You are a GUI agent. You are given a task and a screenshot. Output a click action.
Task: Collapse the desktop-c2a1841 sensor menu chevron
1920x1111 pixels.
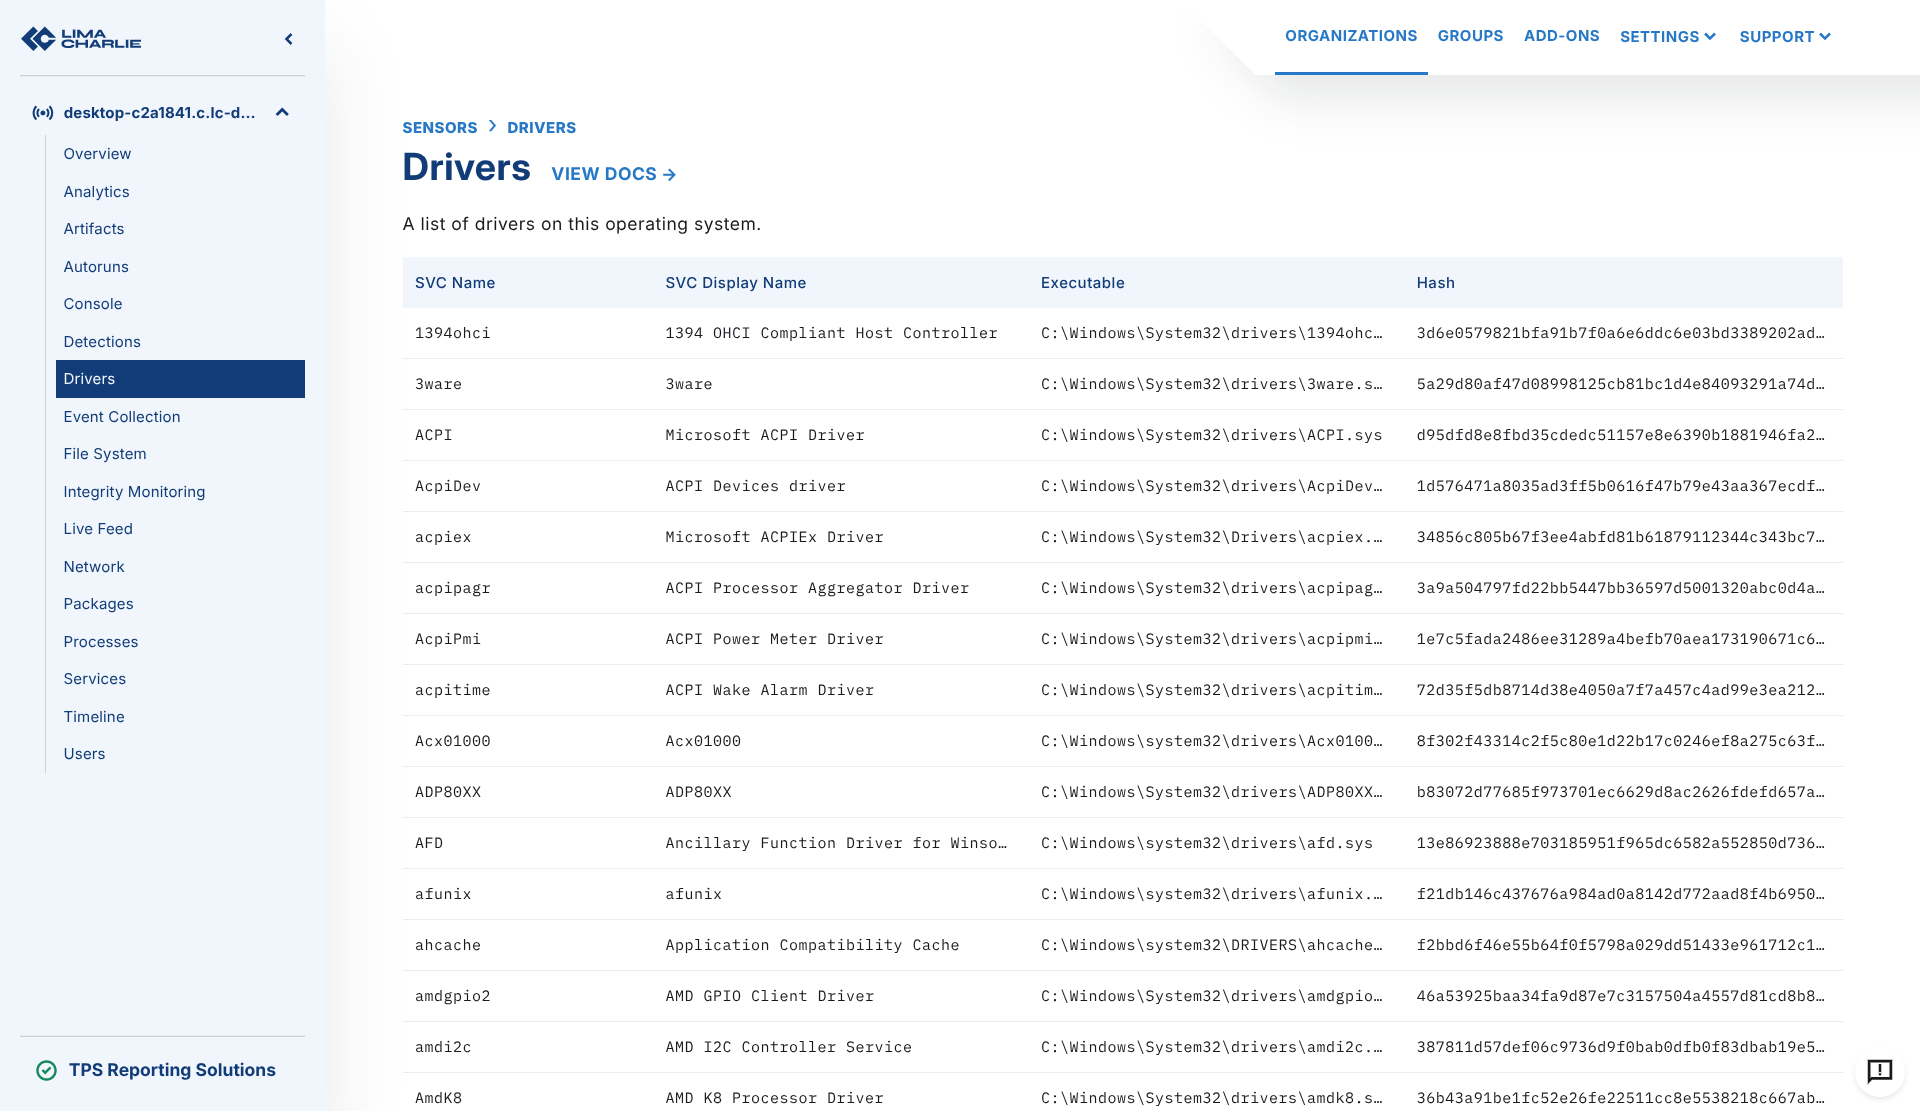point(282,113)
